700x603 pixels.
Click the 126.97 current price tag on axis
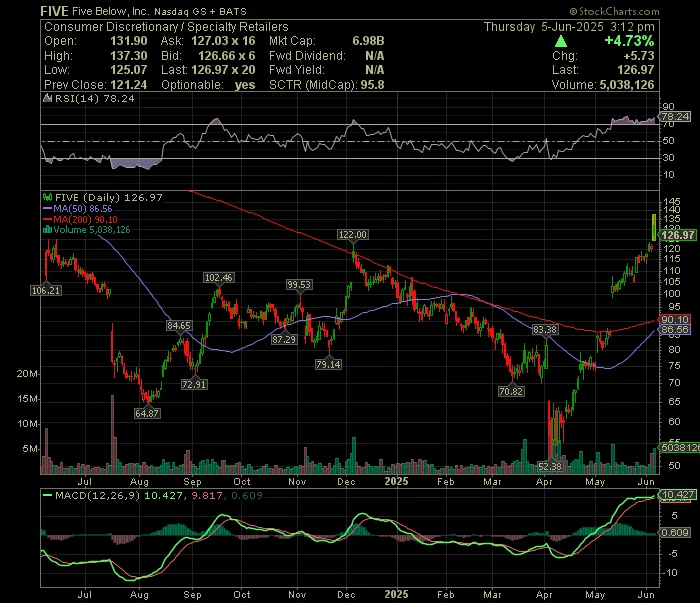tap(678, 235)
